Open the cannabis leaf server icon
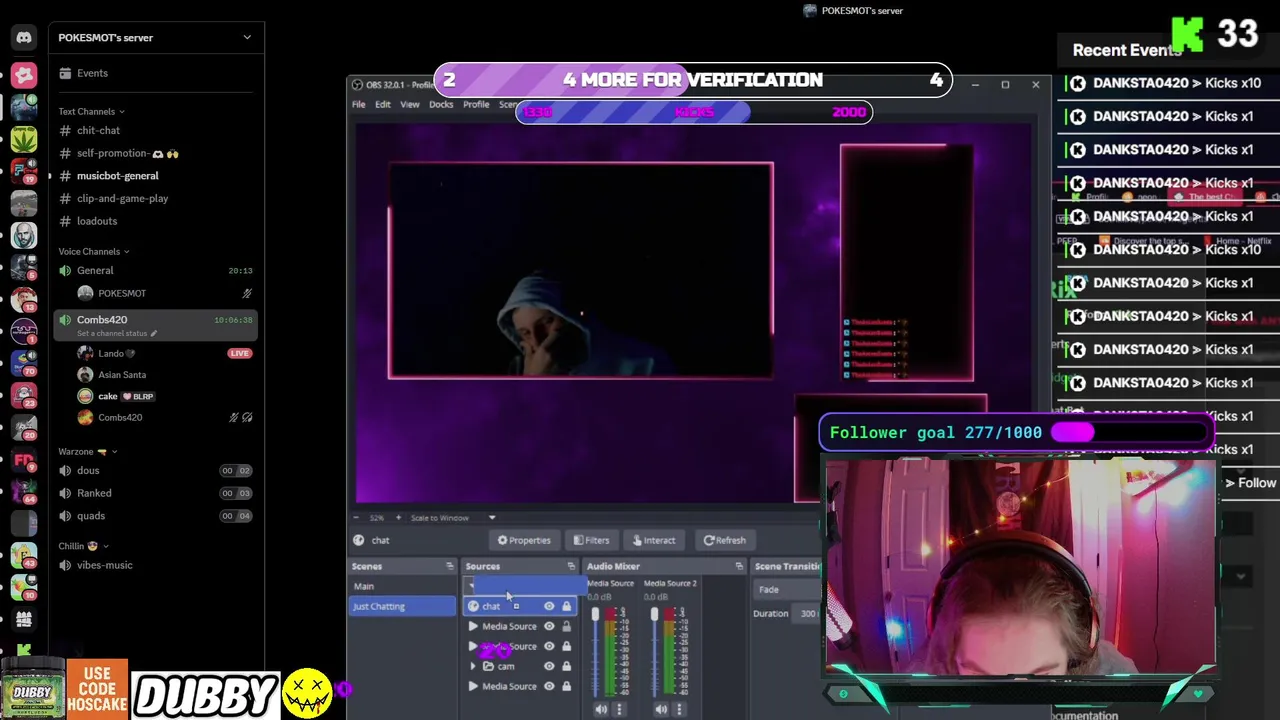 point(24,139)
